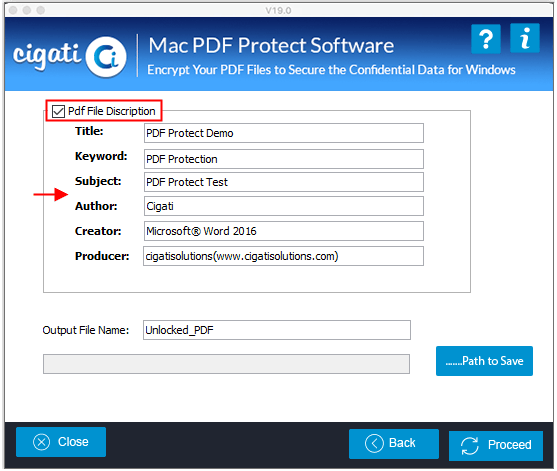The width and height of the screenshot is (557, 471).
Task: Open the help question mark icon
Action: click(485, 39)
